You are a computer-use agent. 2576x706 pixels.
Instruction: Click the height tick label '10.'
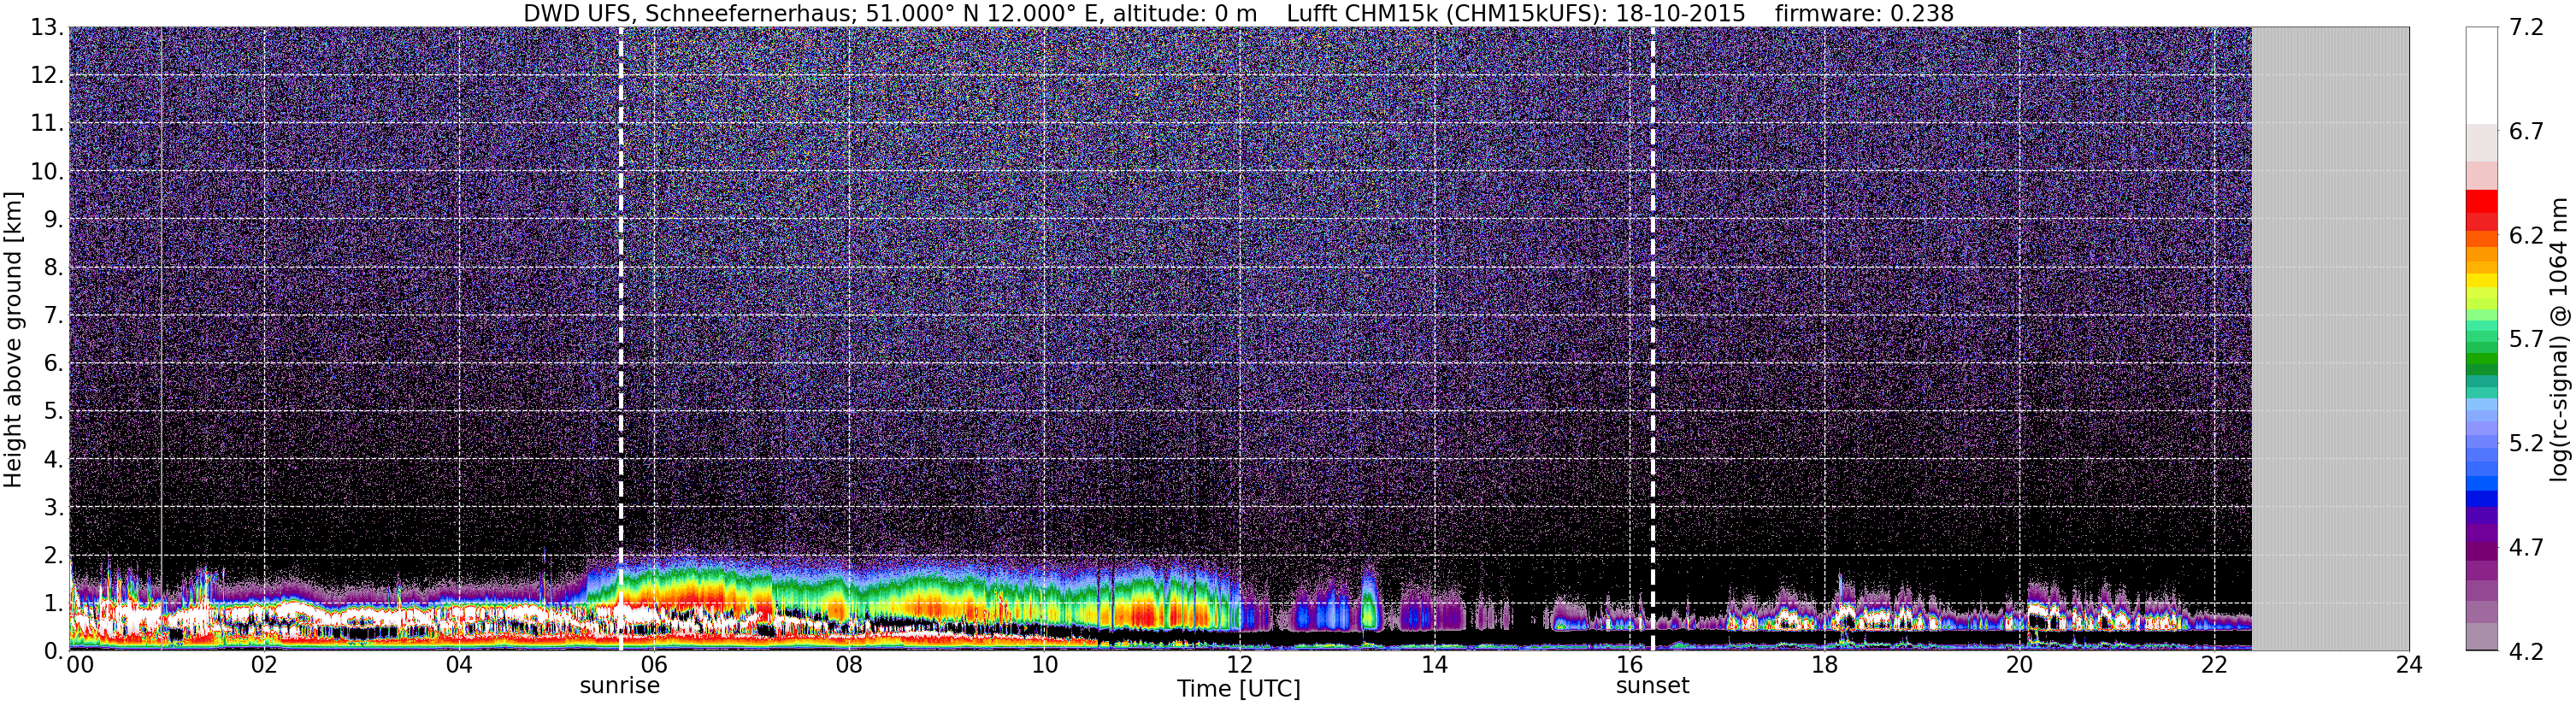tap(47, 172)
